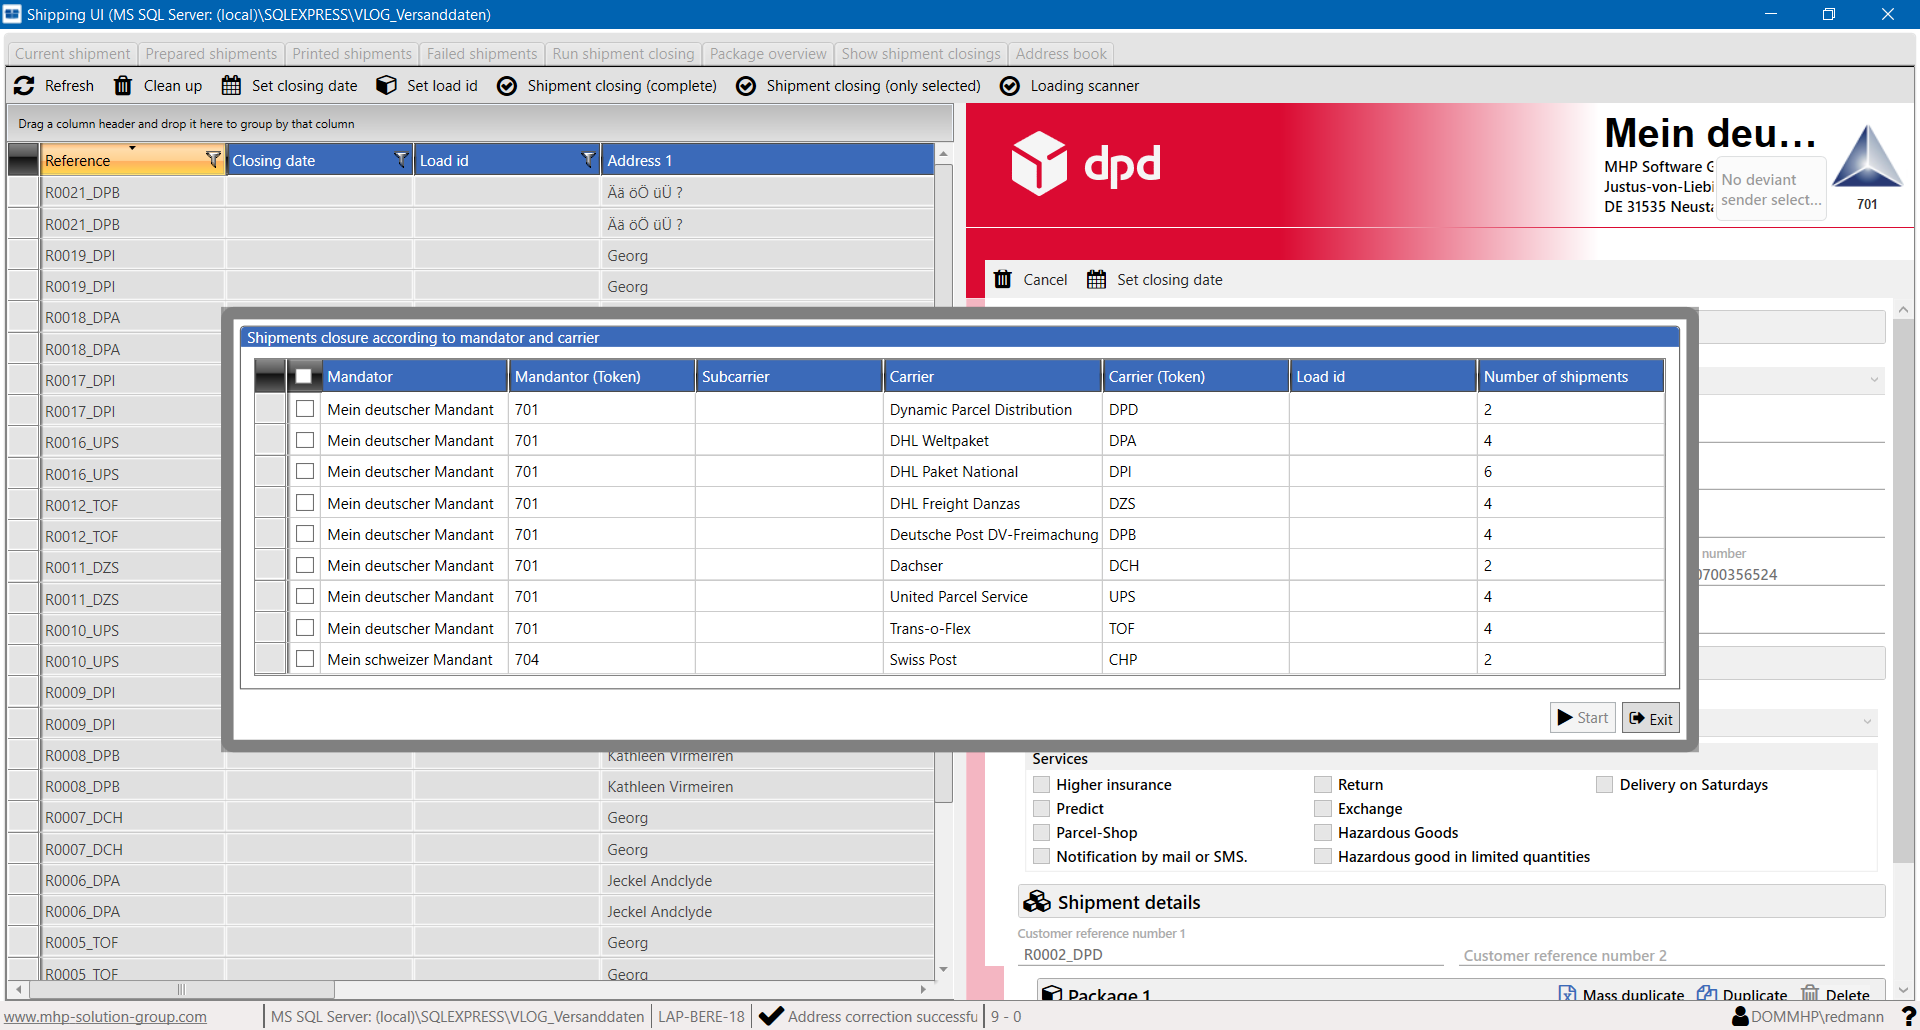The height and width of the screenshot is (1030, 1920).
Task: Click the Refresh icon in toolbar
Action: [25, 86]
